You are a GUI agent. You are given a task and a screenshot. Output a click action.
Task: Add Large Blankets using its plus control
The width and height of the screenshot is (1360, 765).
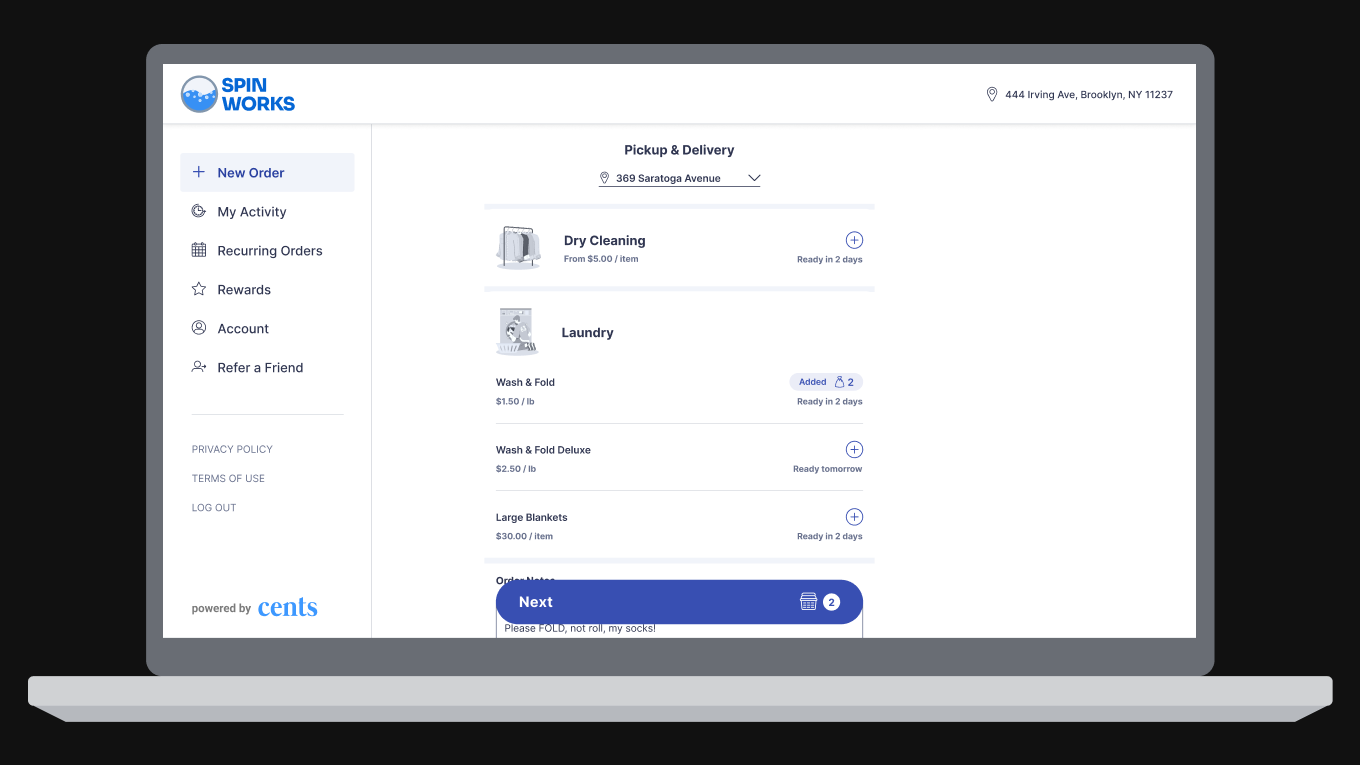[x=854, y=516]
